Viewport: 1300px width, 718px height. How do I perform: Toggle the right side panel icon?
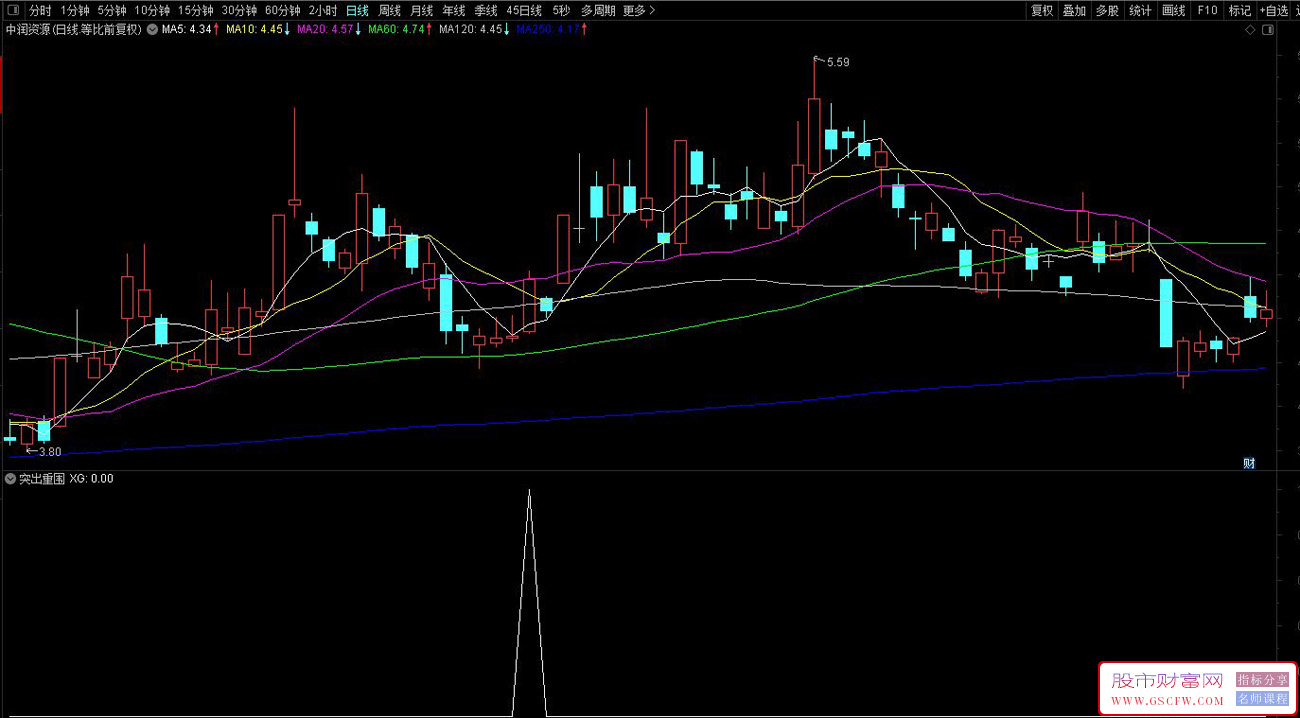pos(1267,30)
